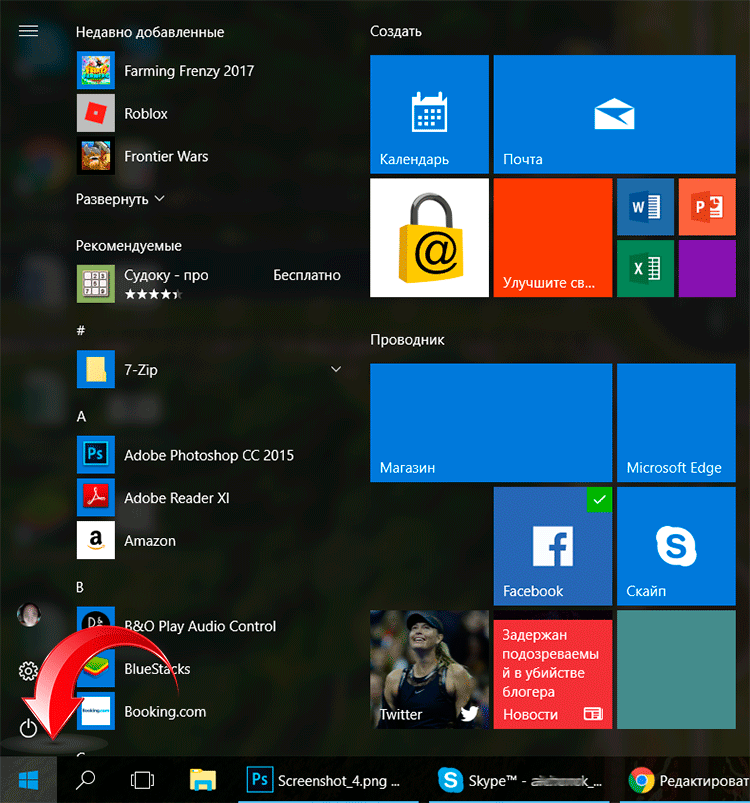The height and width of the screenshot is (803, 750).
Task: Open the Booking.com app icon
Action: coord(96,711)
